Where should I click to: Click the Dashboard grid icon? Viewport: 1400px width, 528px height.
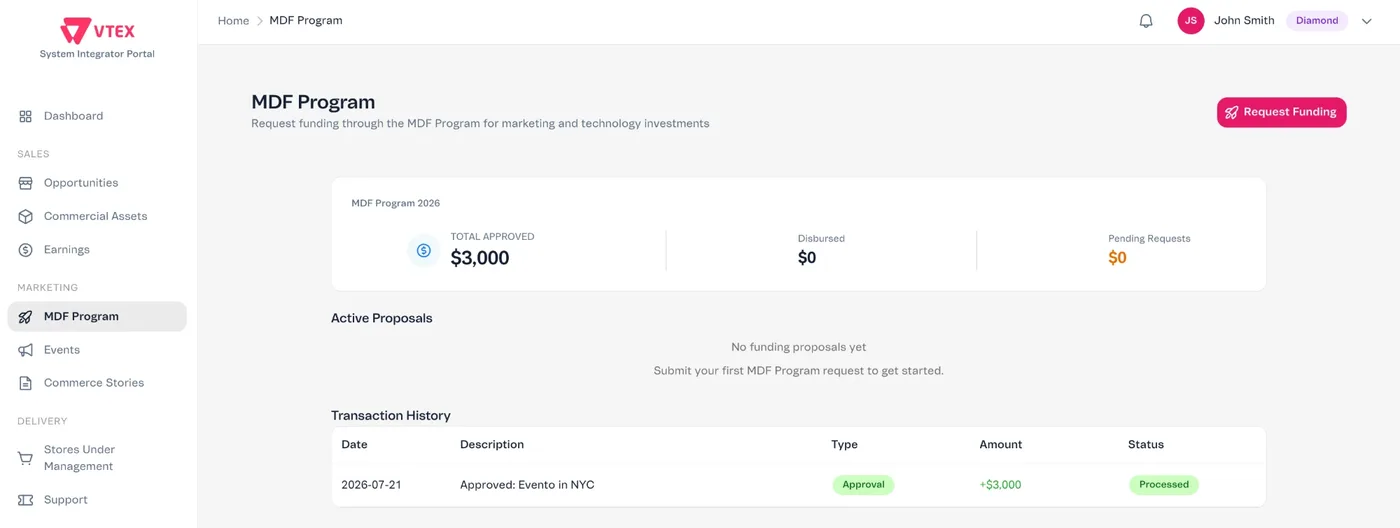26,116
